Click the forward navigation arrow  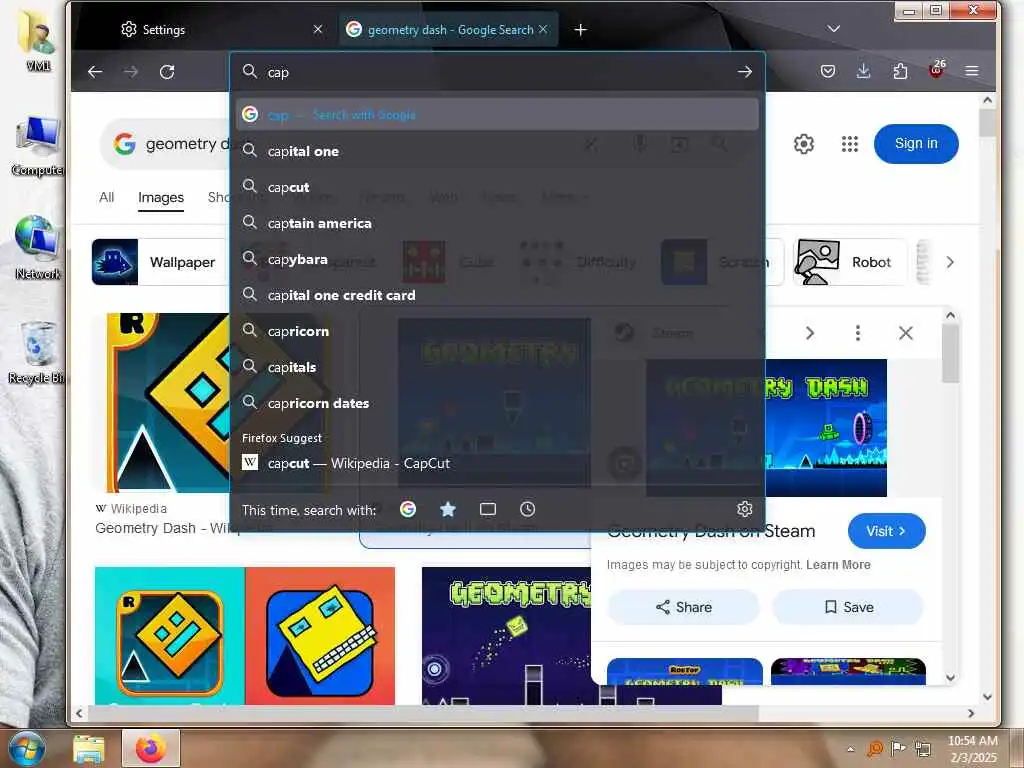[131, 72]
